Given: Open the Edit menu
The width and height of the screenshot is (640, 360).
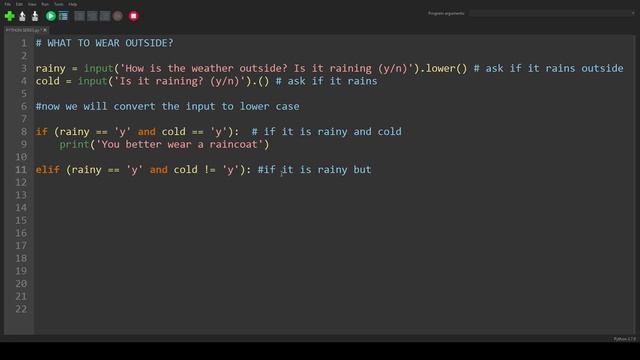Looking at the screenshot, I should coord(19,4).
